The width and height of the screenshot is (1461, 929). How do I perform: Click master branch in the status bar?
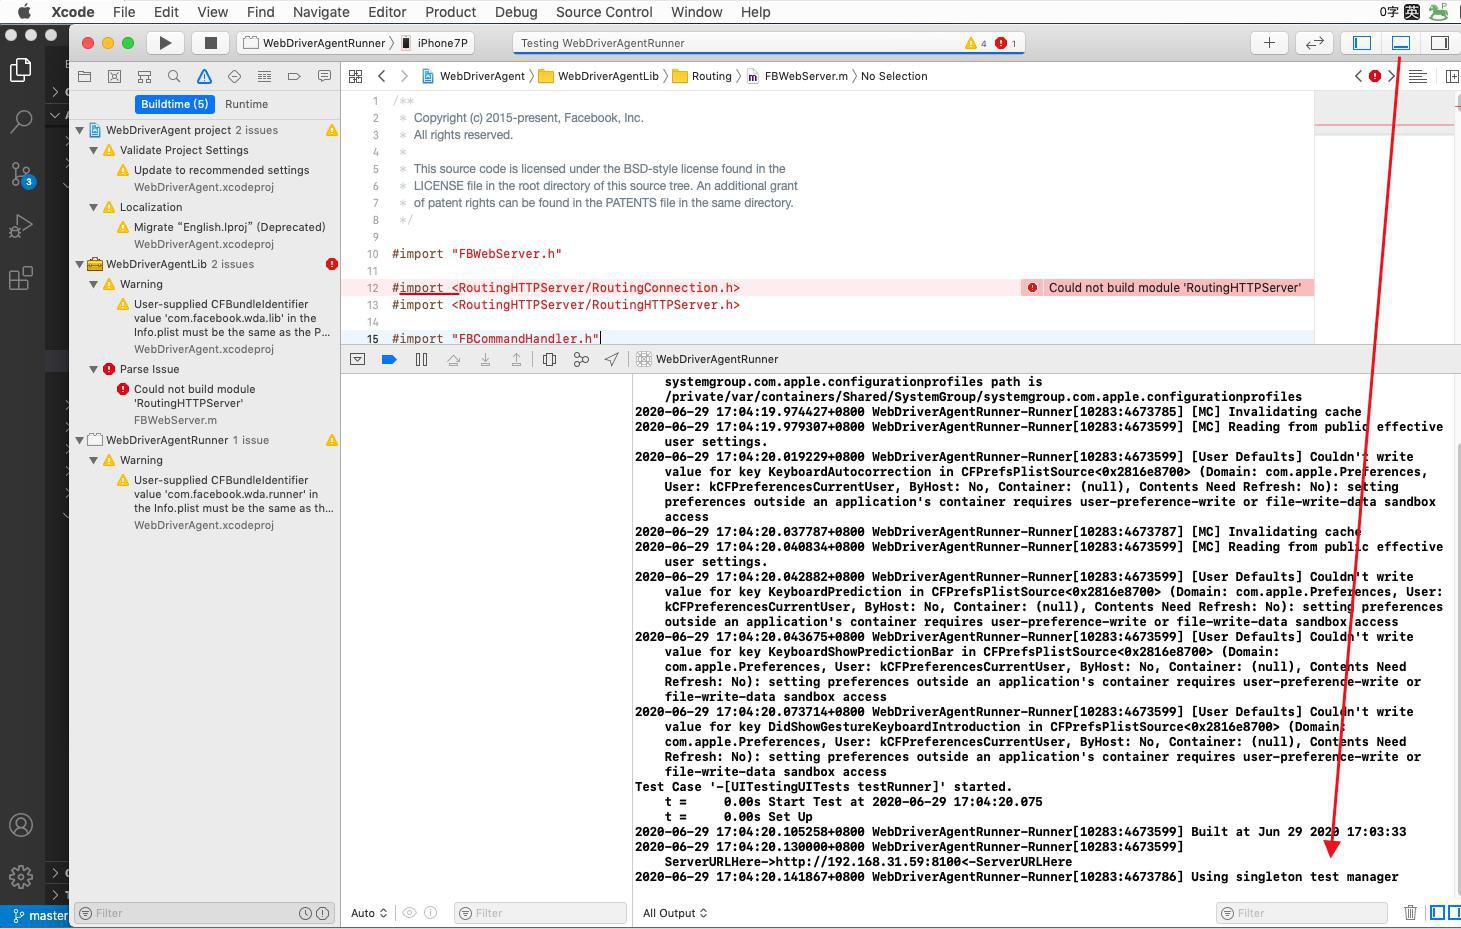point(41,915)
